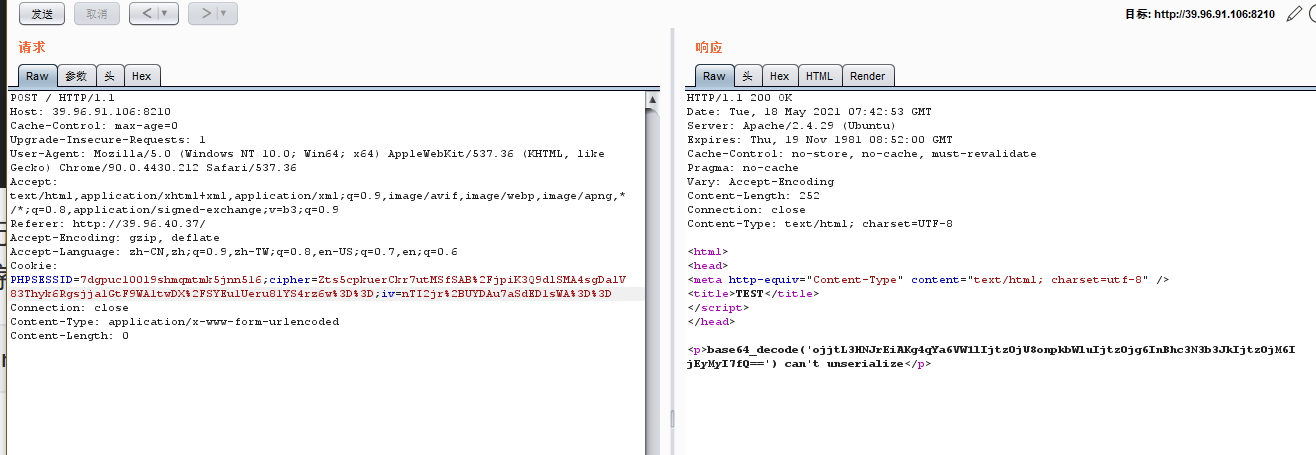This screenshot has width=1316, height=455.
Task: Click the 'Connection: close' request header
Action: (69, 308)
